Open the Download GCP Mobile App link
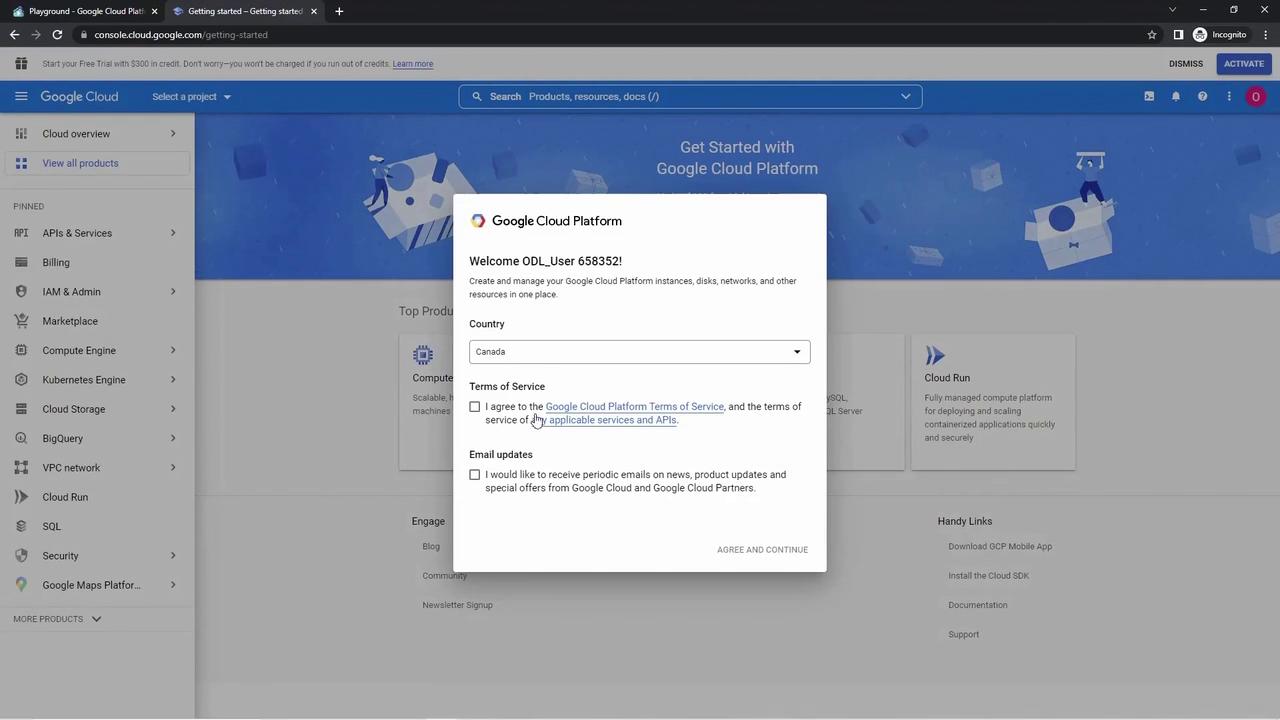 [x=1000, y=547]
